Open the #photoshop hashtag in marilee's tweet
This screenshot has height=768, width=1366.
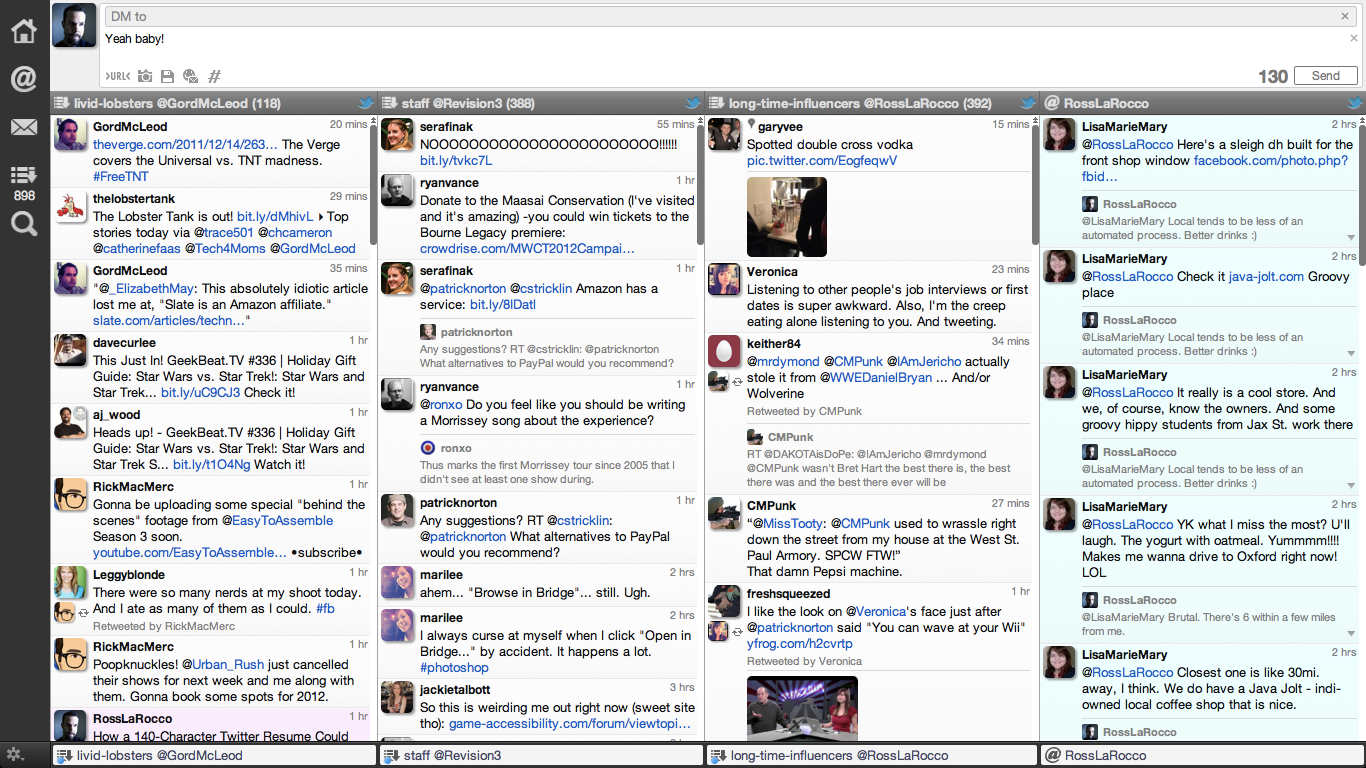click(454, 667)
